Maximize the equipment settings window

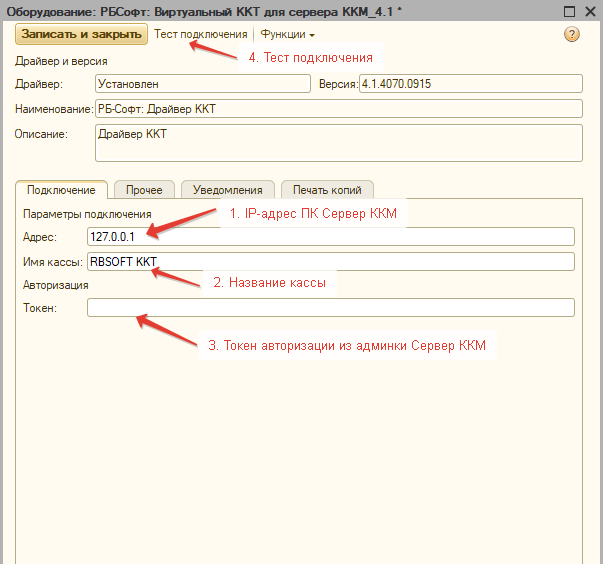click(569, 12)
